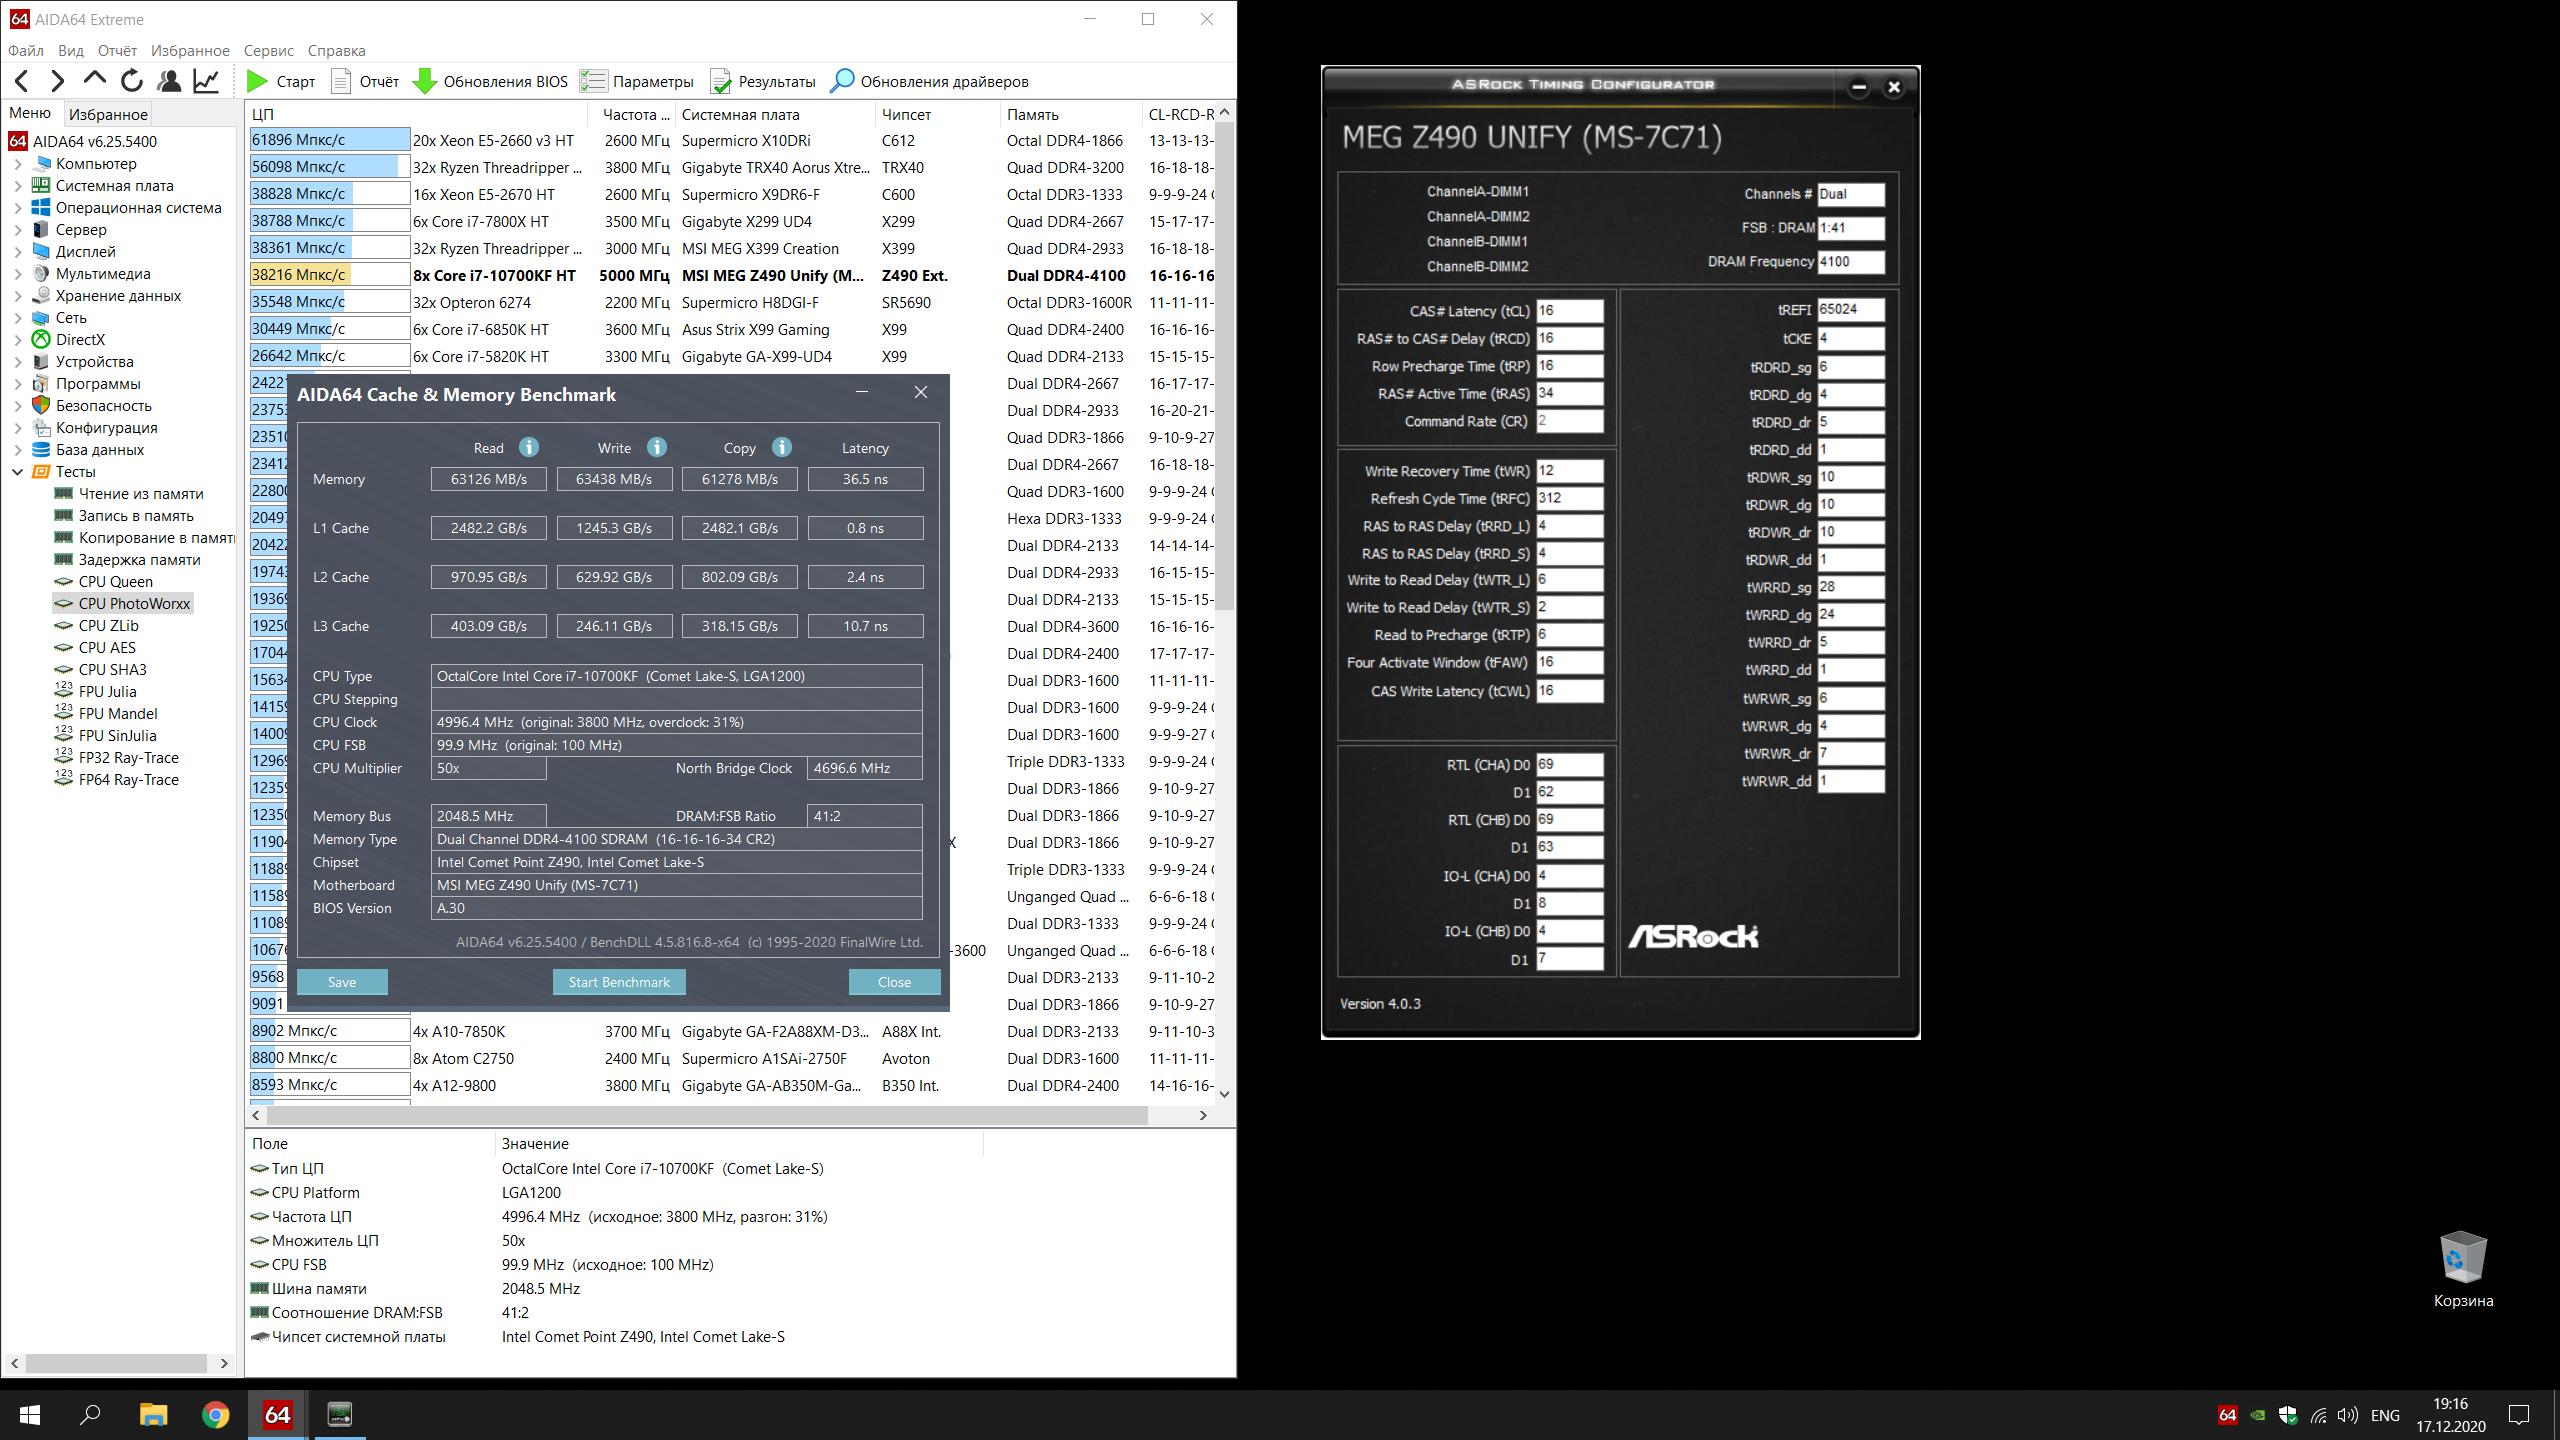The image size is (2560, 1440).
Task: Click the Start Benchmark button
Action: pos(619,982)
